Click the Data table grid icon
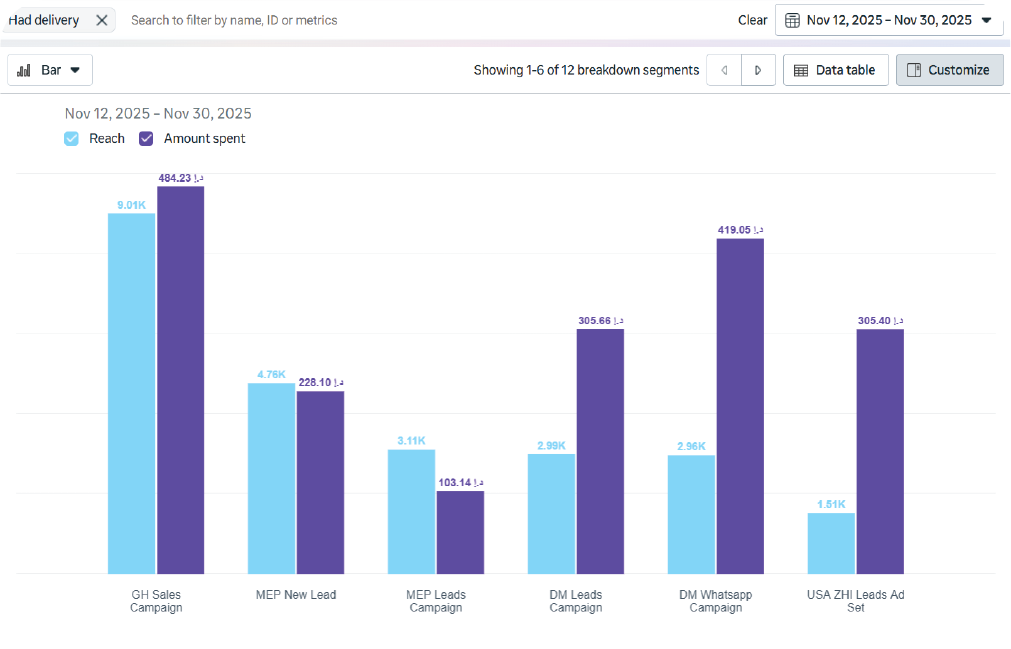 click(x=801, y=70)
